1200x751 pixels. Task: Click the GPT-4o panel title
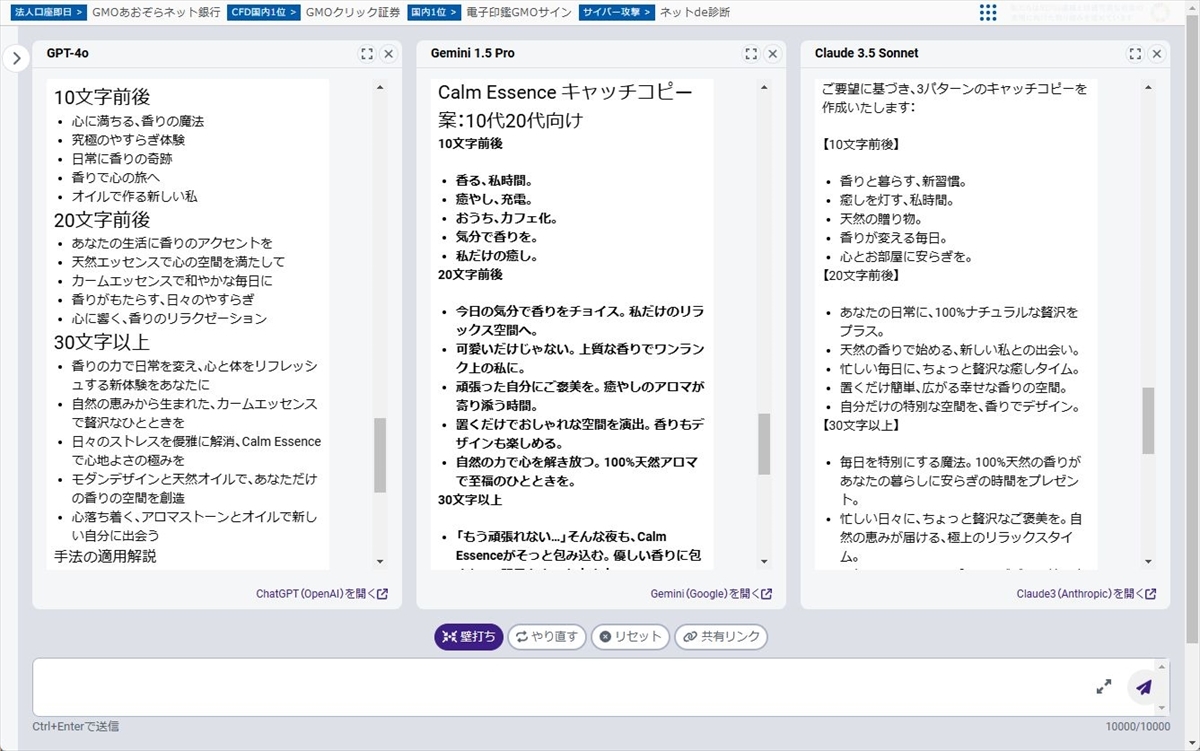coord(68,53)
